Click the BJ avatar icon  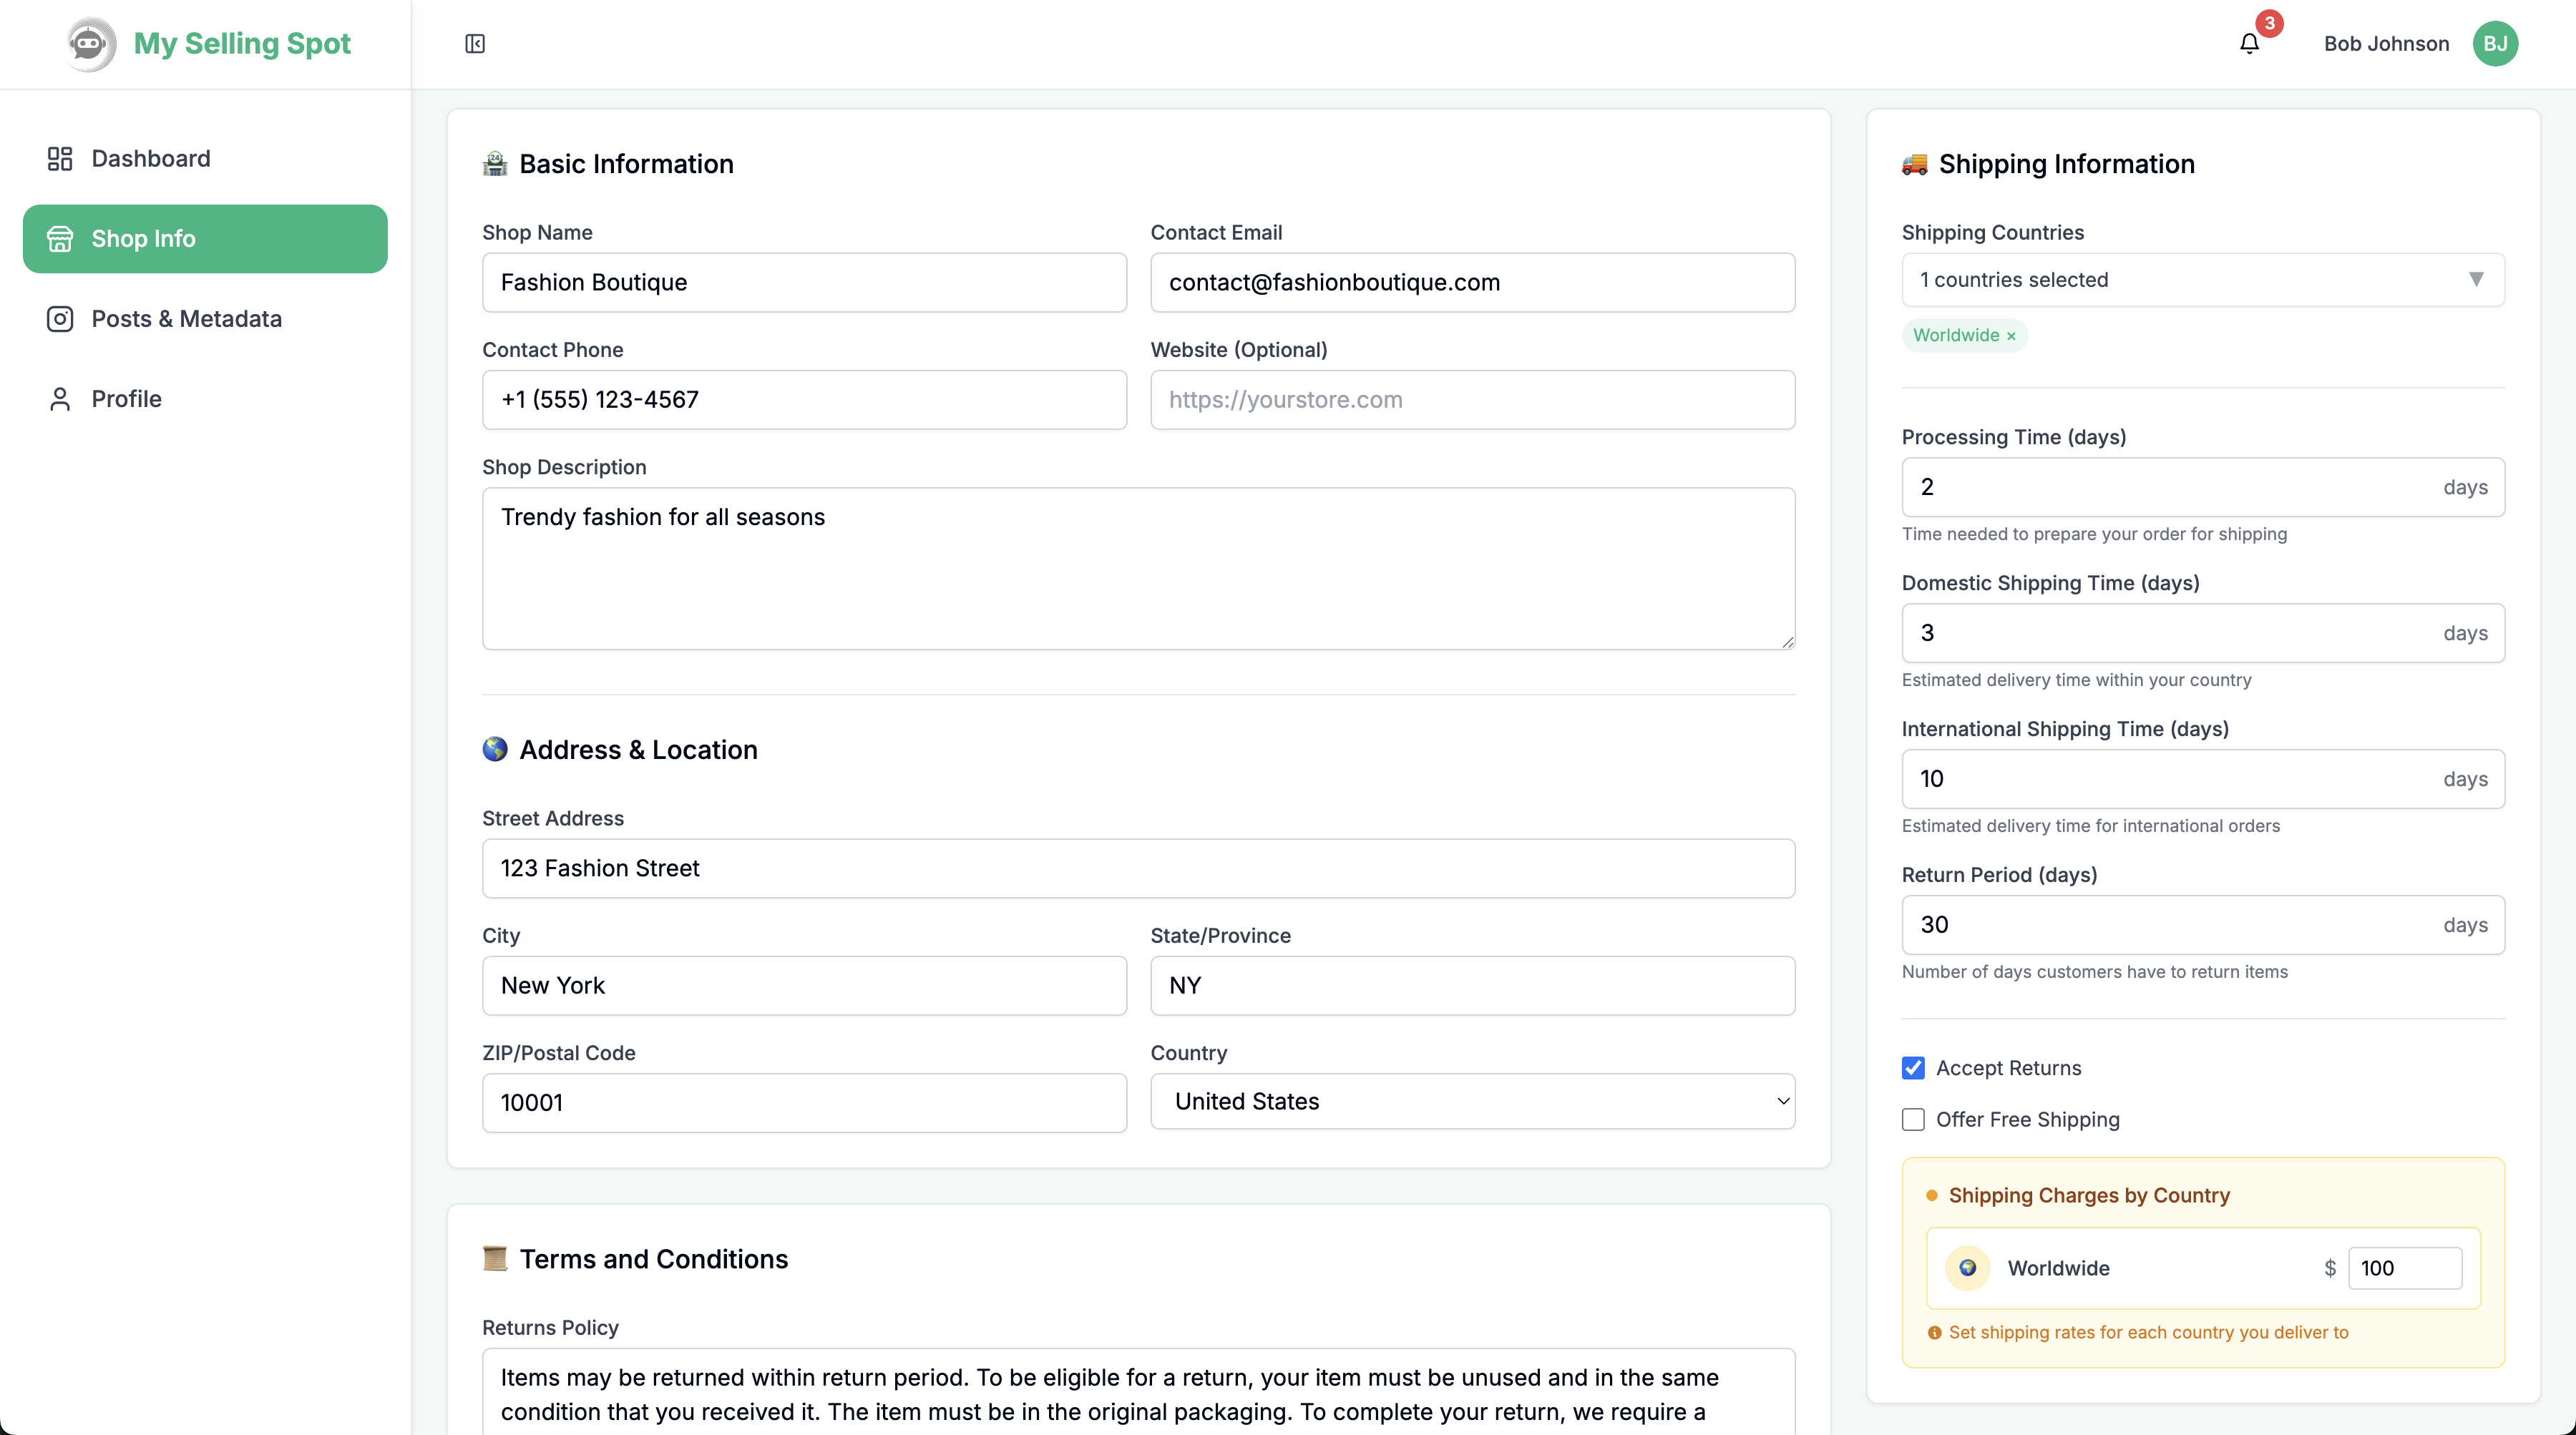[x=2496, y=43]
